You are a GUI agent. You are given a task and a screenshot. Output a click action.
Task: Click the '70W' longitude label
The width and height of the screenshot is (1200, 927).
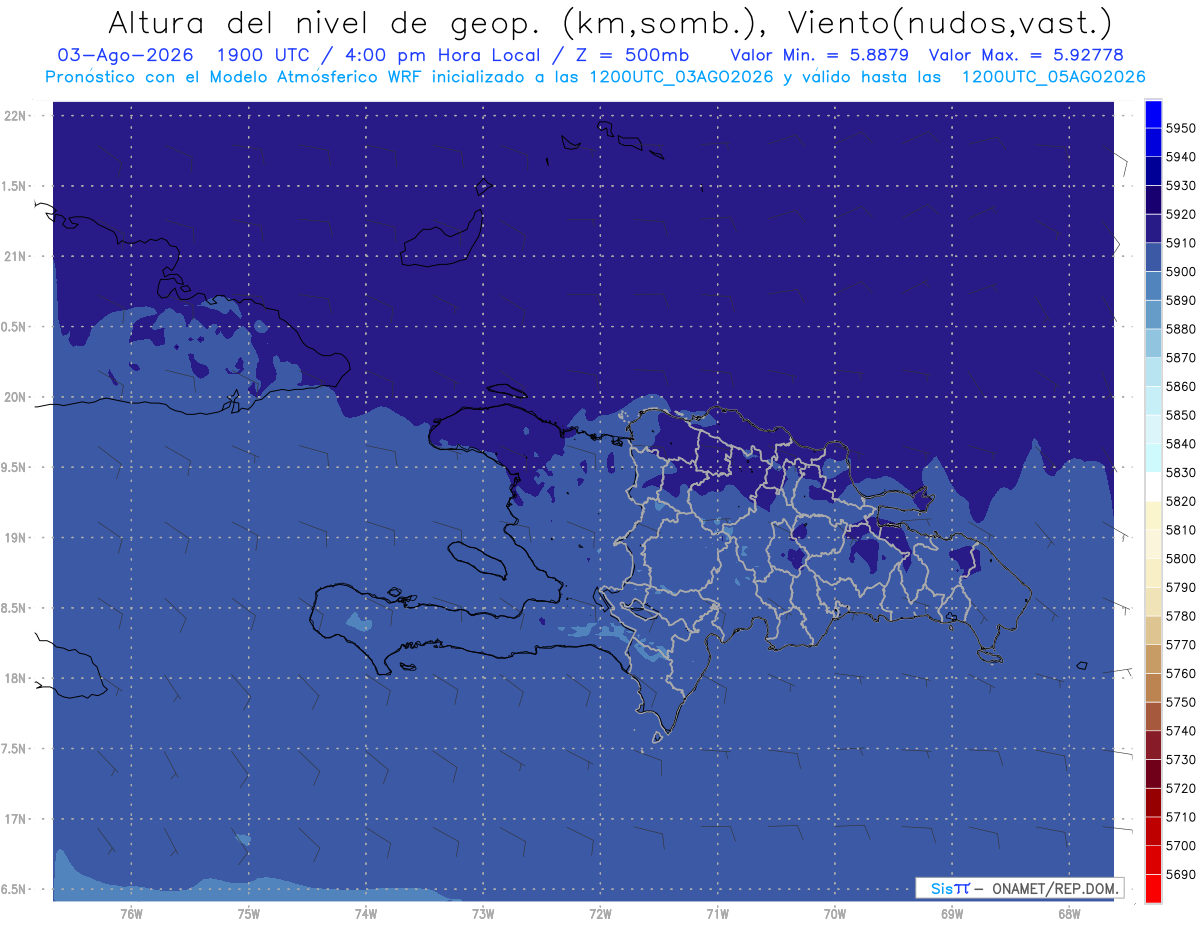(x=835, y=913)
